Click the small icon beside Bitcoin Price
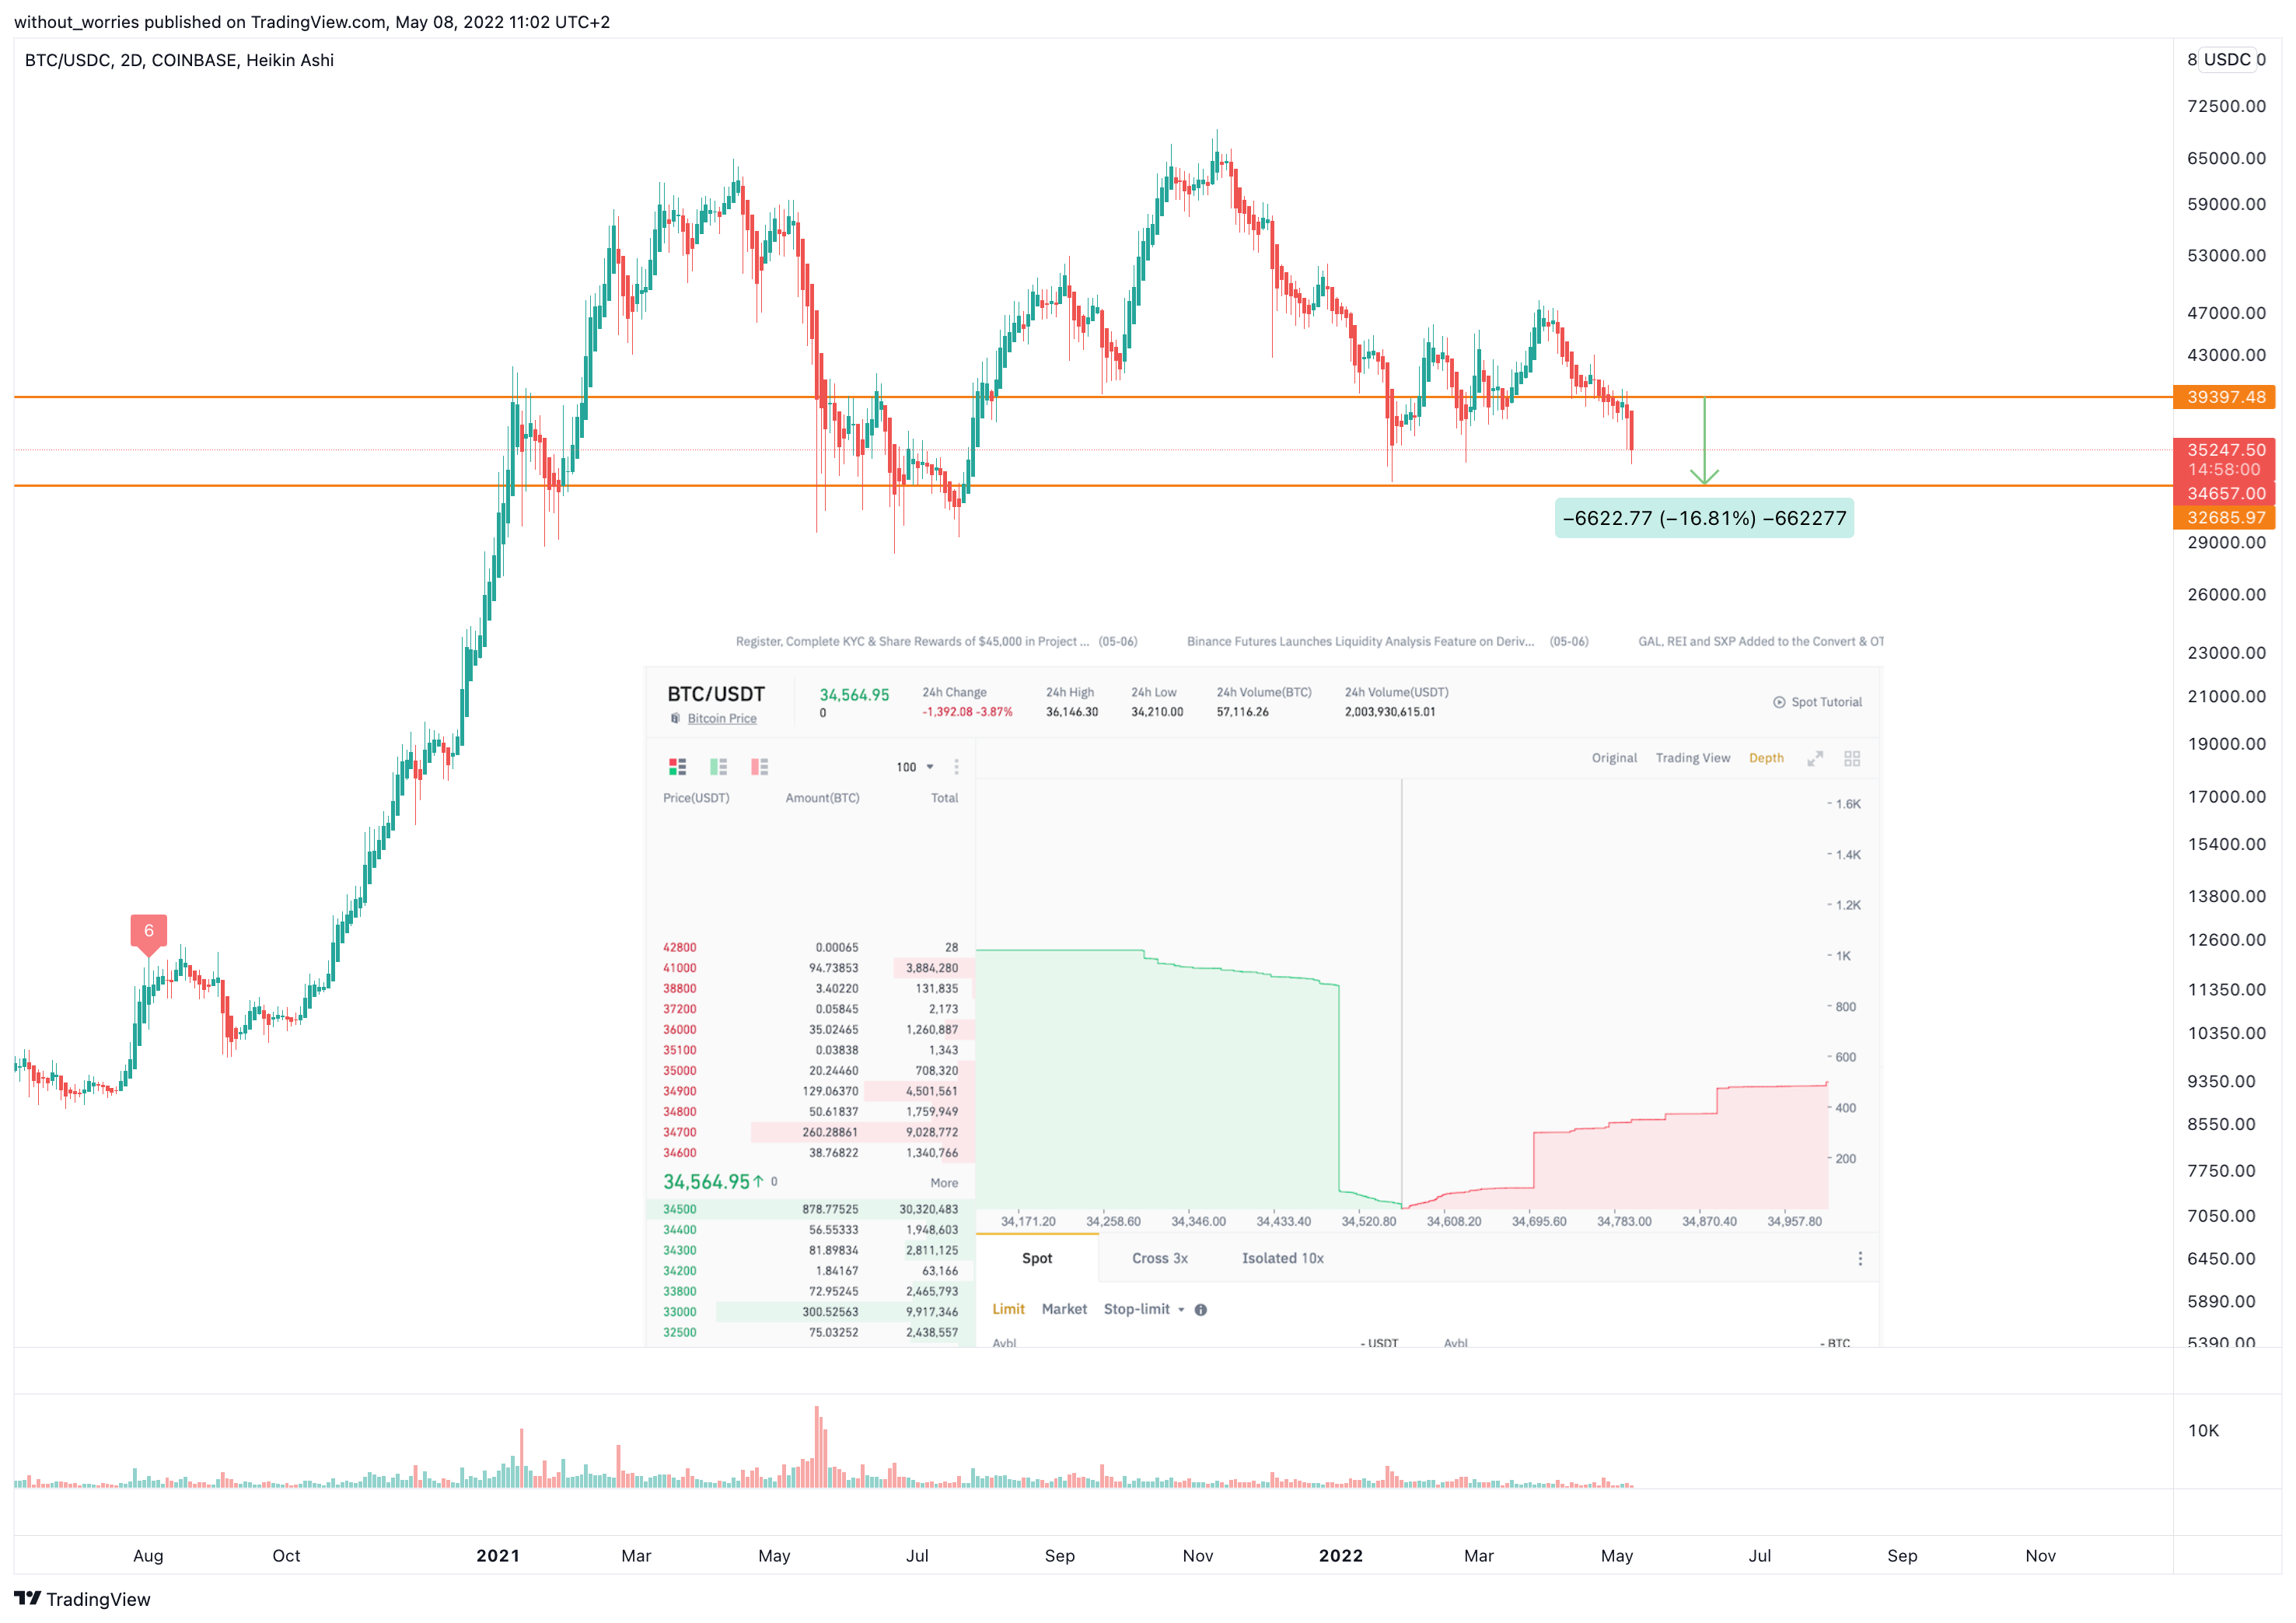The image size is (2296, 1623). point(675,718)
